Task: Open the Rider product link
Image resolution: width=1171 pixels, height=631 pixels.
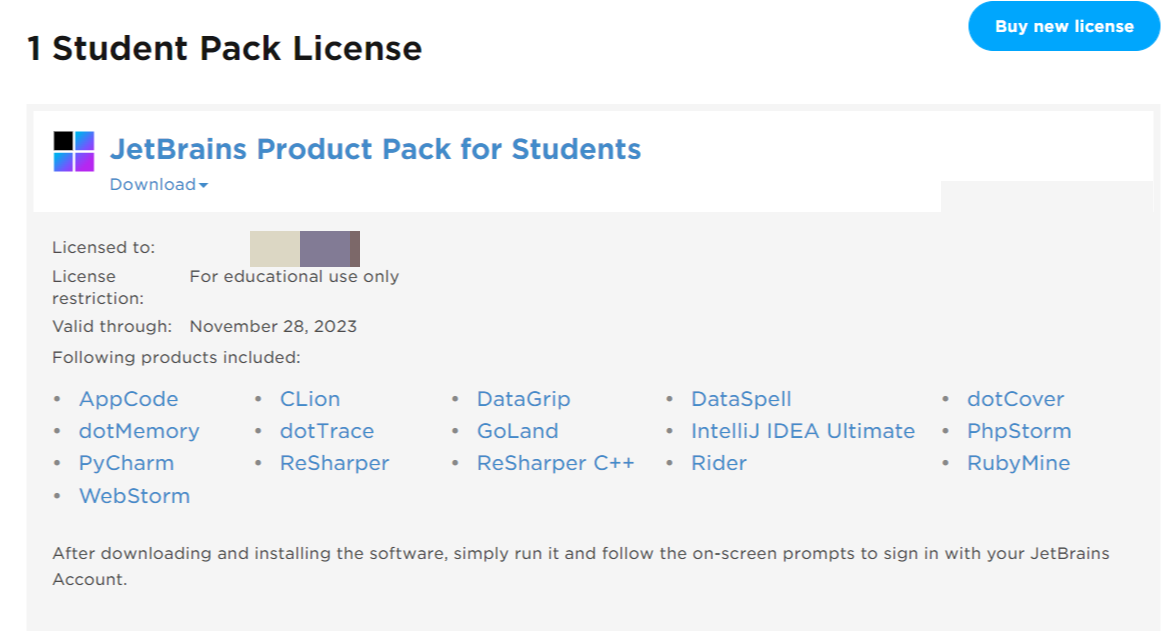Action: (718, 463)
